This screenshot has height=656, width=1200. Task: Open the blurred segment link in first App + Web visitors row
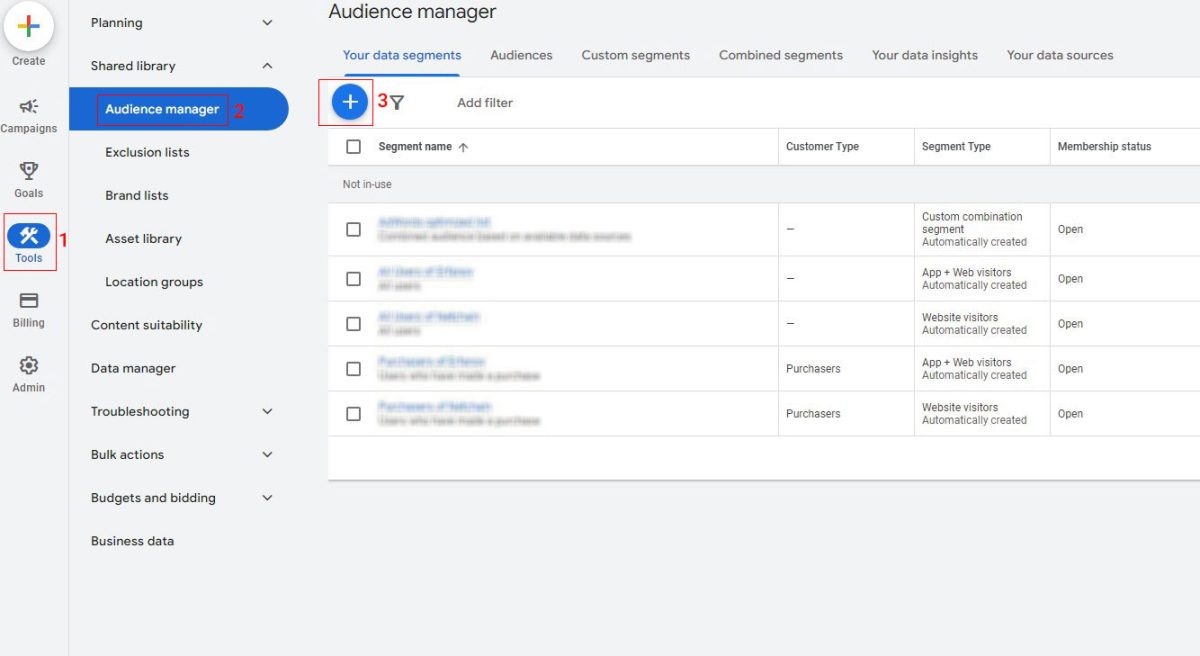point(425,272)
